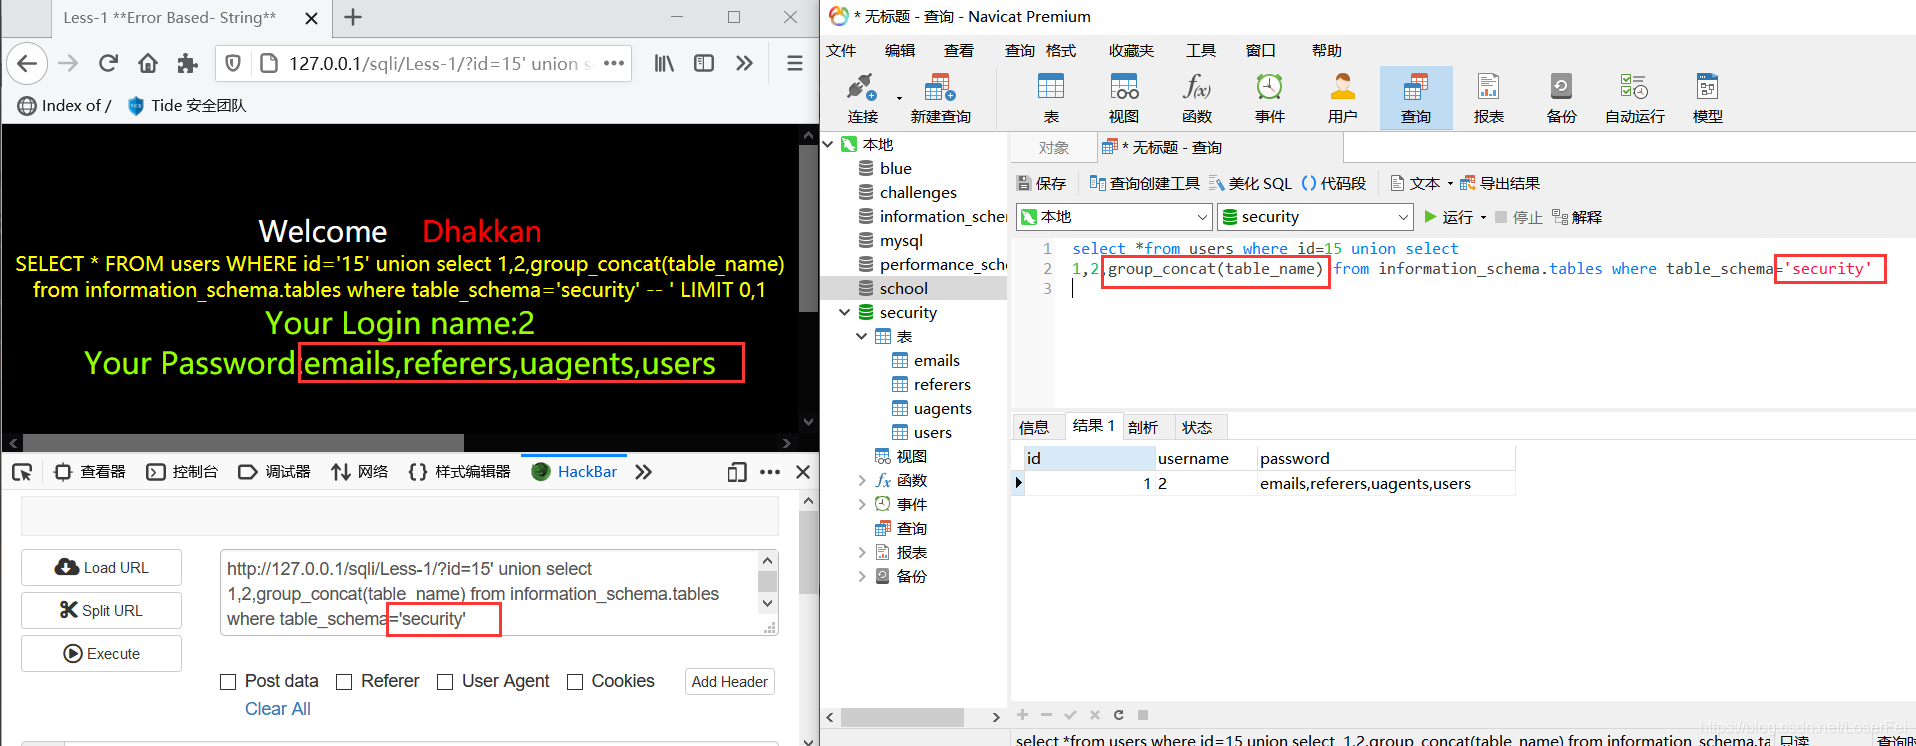Click the 导出结果 export result button
Viewport: 1916px width, 746px height.
pos(1500,184)
